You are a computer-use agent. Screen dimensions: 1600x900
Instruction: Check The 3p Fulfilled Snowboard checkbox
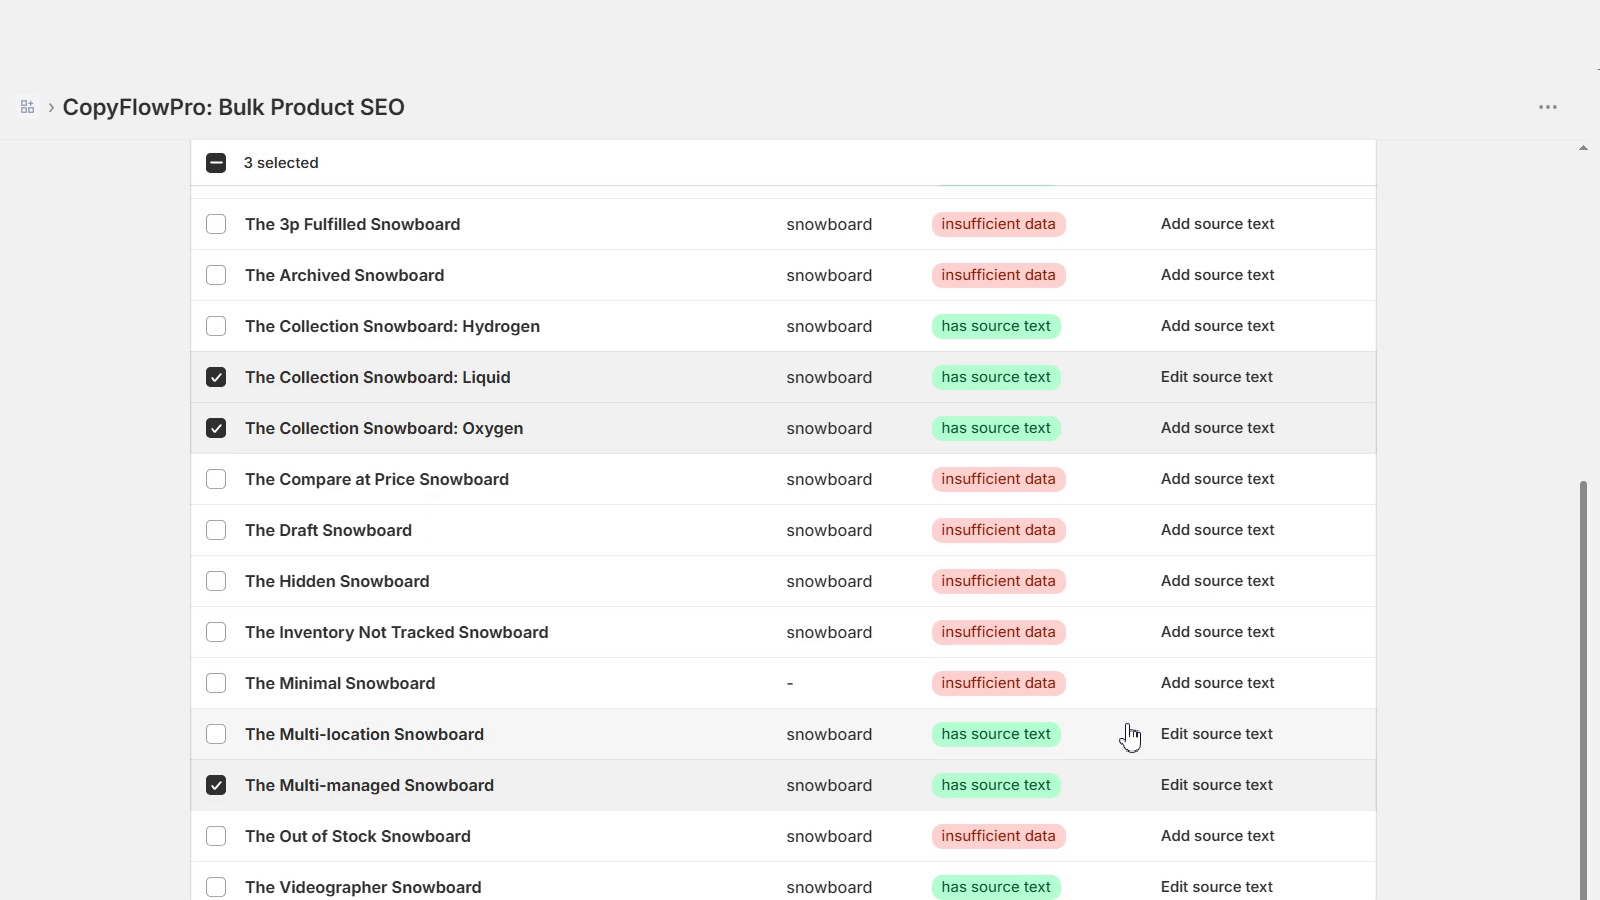[216, 224]
